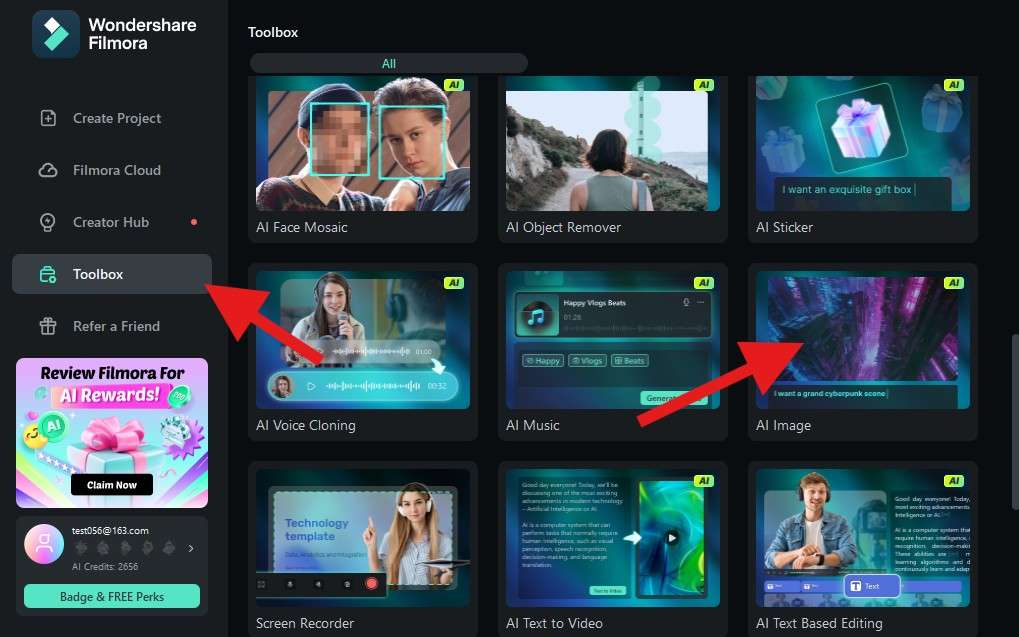Open the AI Image tool thumbnail
Screen dimensions: 1019x637
(x=863, y=340)
